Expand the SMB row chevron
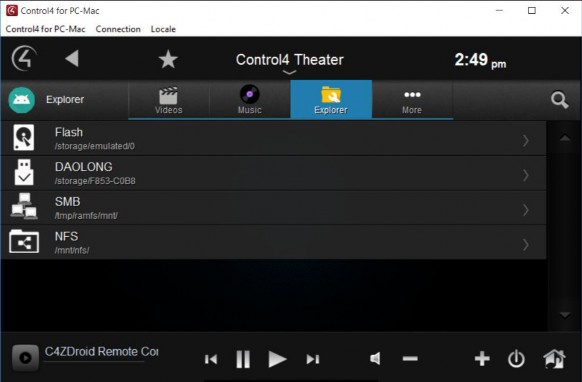Image resolution: width=582 pixels, height=382 pixels. (526, 210)
